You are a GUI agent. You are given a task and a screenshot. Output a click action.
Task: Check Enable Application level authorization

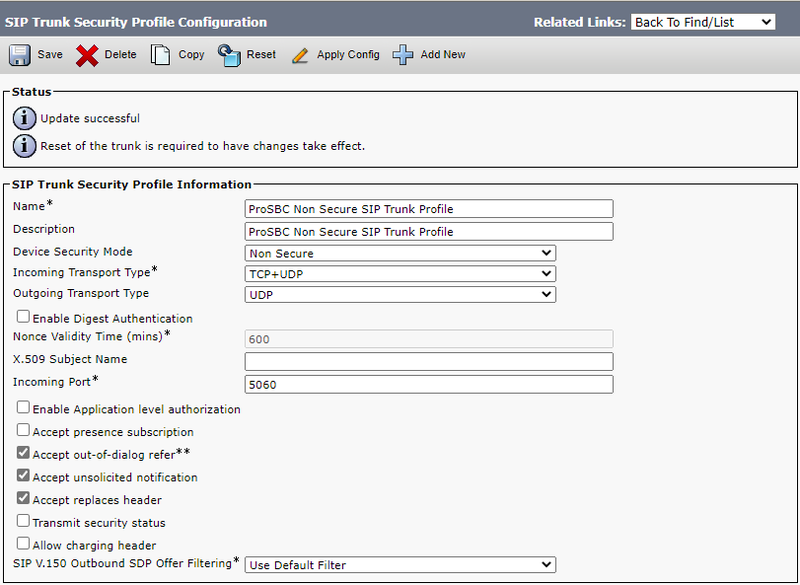point(23,408)
